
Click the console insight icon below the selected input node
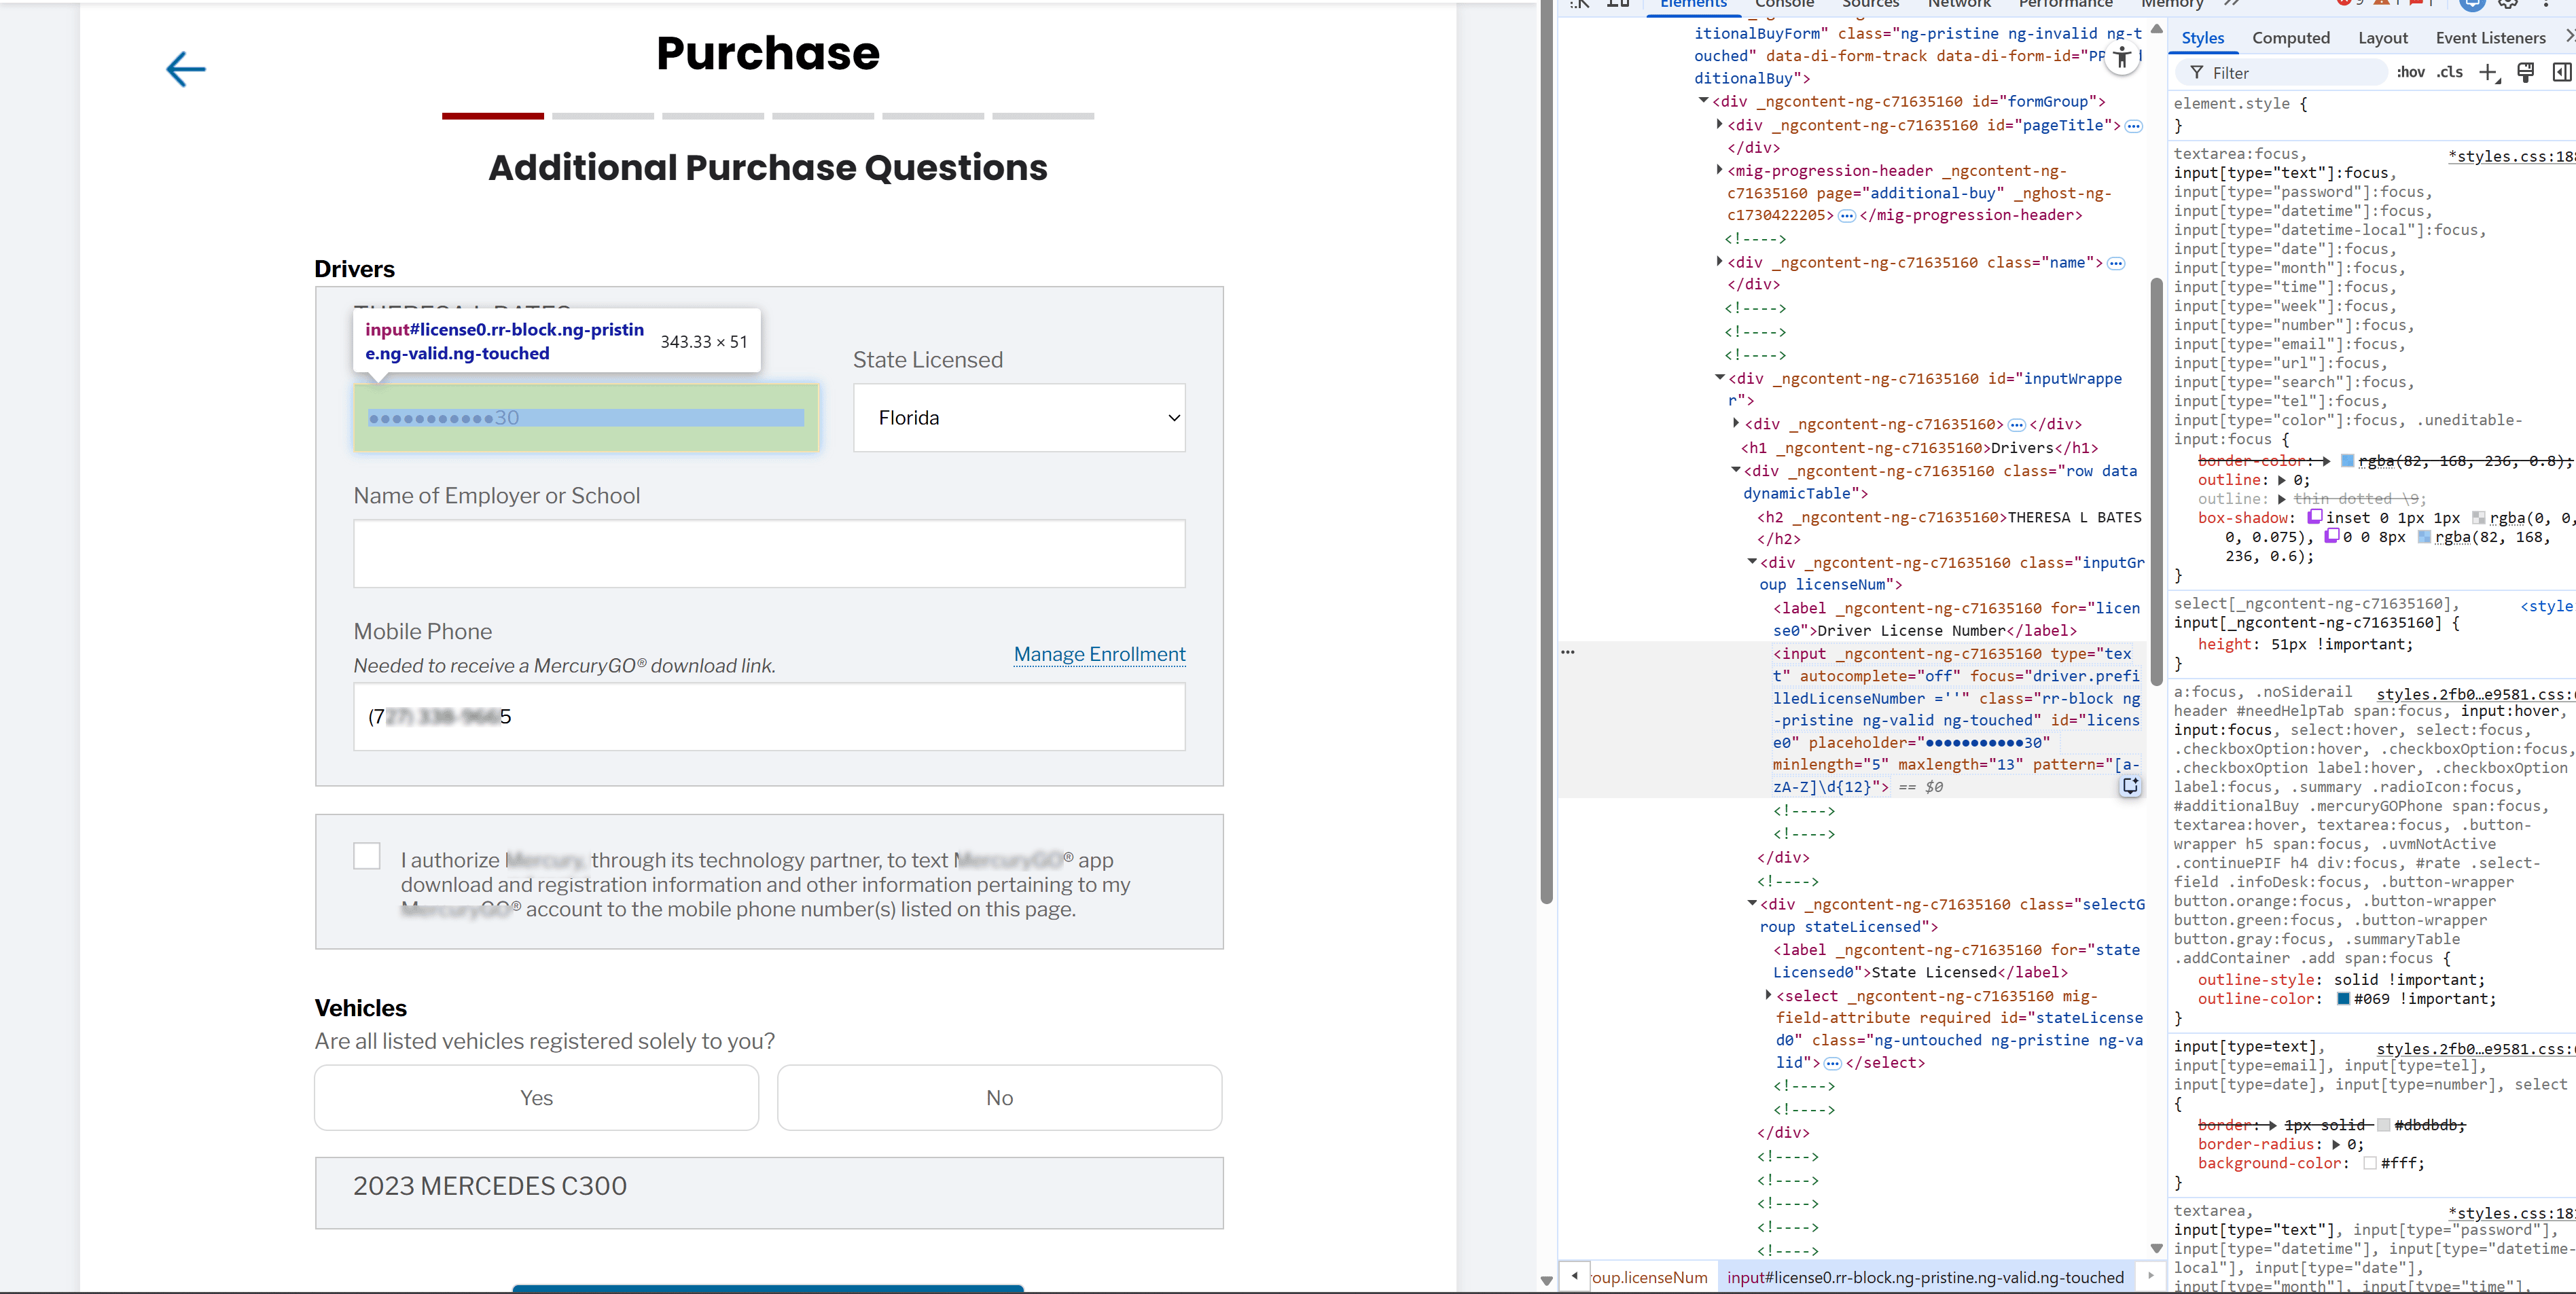2130,786
